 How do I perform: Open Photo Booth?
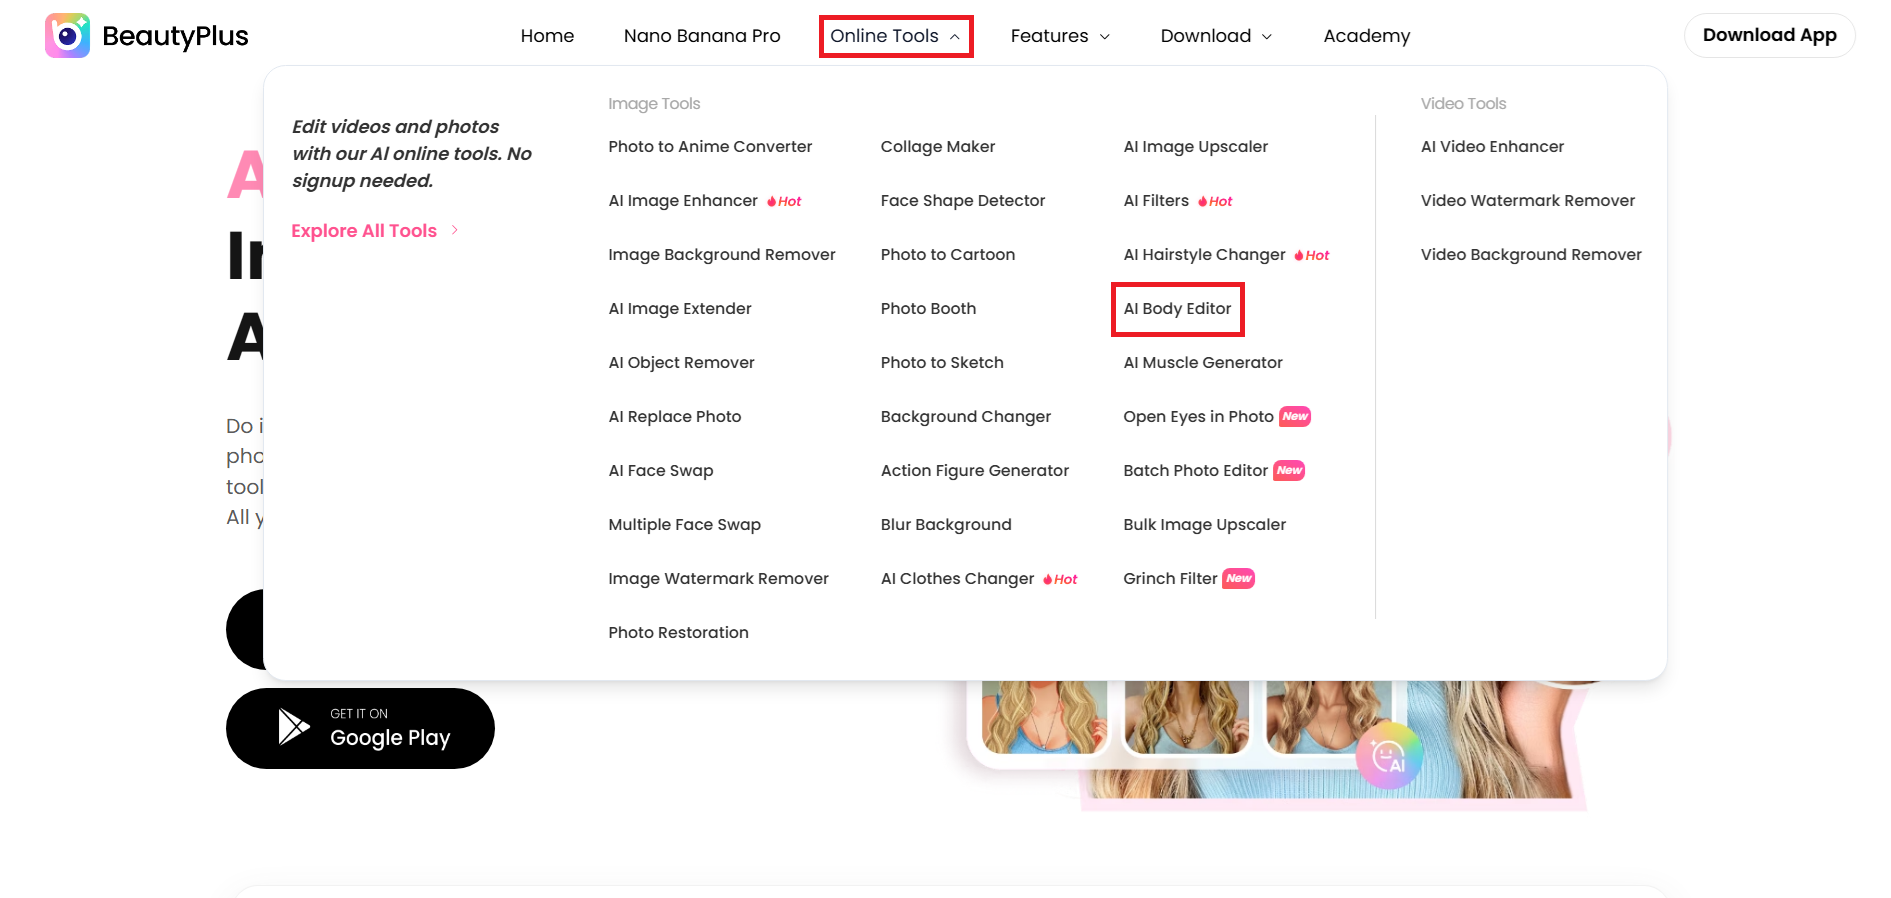(x=928, y=309)
